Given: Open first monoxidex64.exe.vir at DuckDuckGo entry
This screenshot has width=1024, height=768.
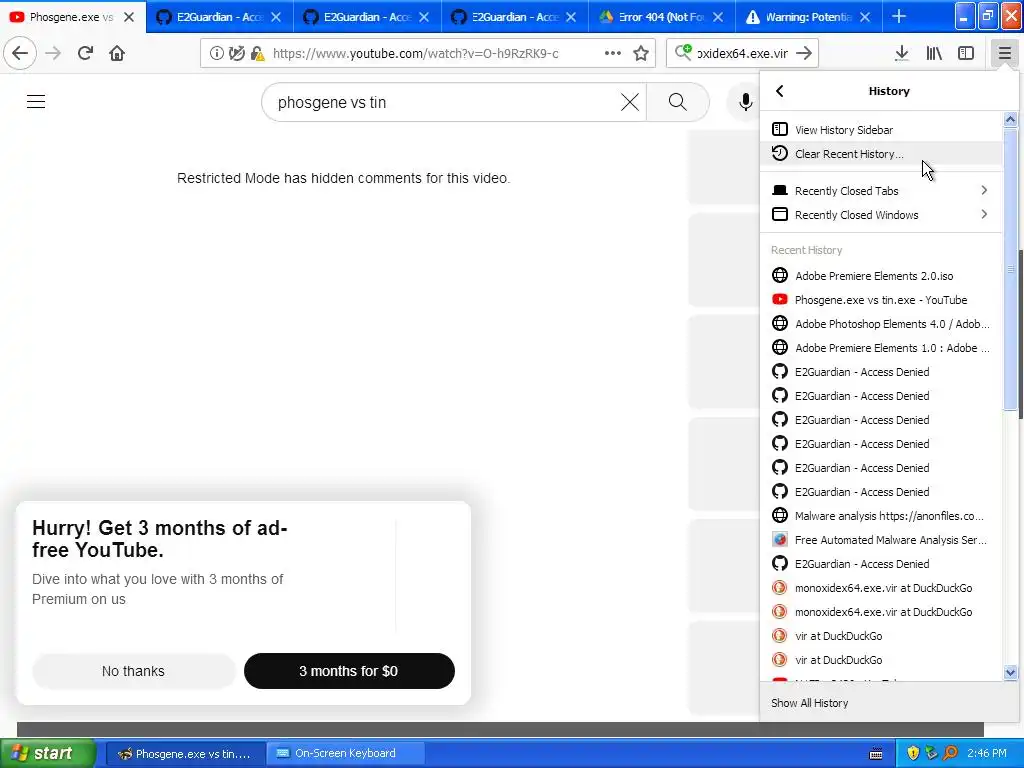Looking at the screenshot, I should pyautogui.click(x=880, y=588).
